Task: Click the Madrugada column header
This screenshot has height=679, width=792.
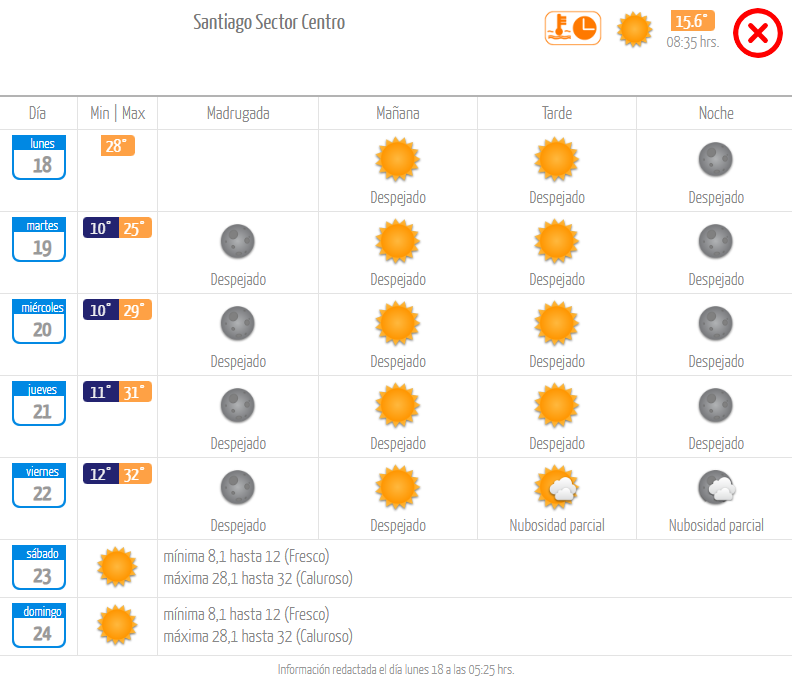Action: [x=238, y=113]
